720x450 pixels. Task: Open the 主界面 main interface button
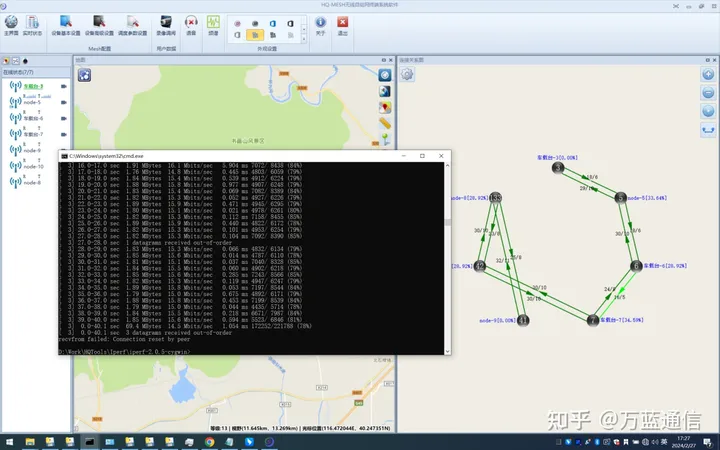click(x=11, y=23)
